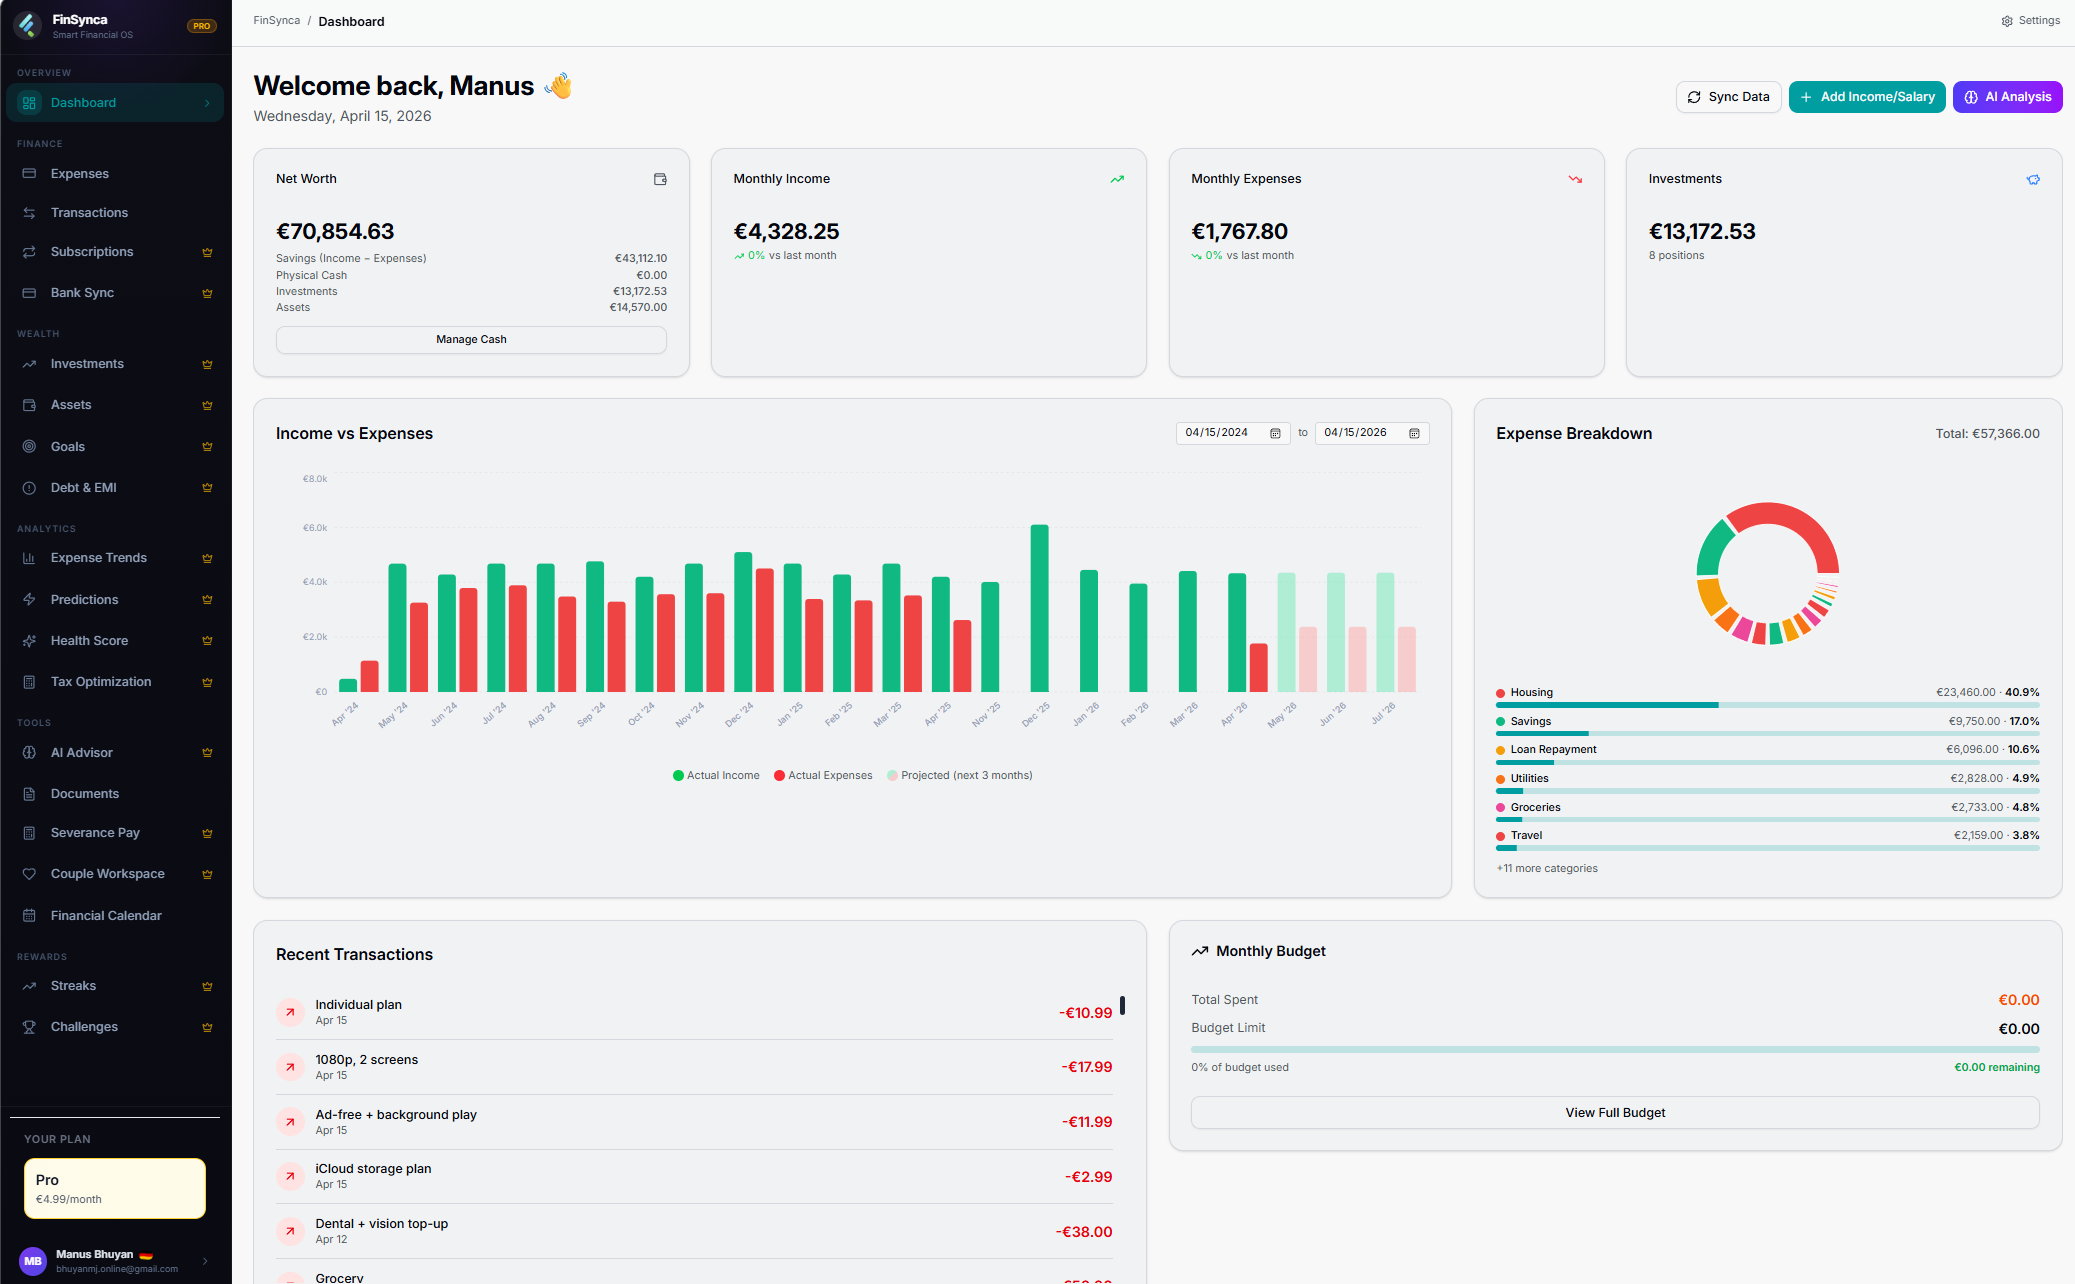The height and width of the screenshot is (1284, 2075).
Task: Open start date calendar picker
Action: (x=1275, y=433)
